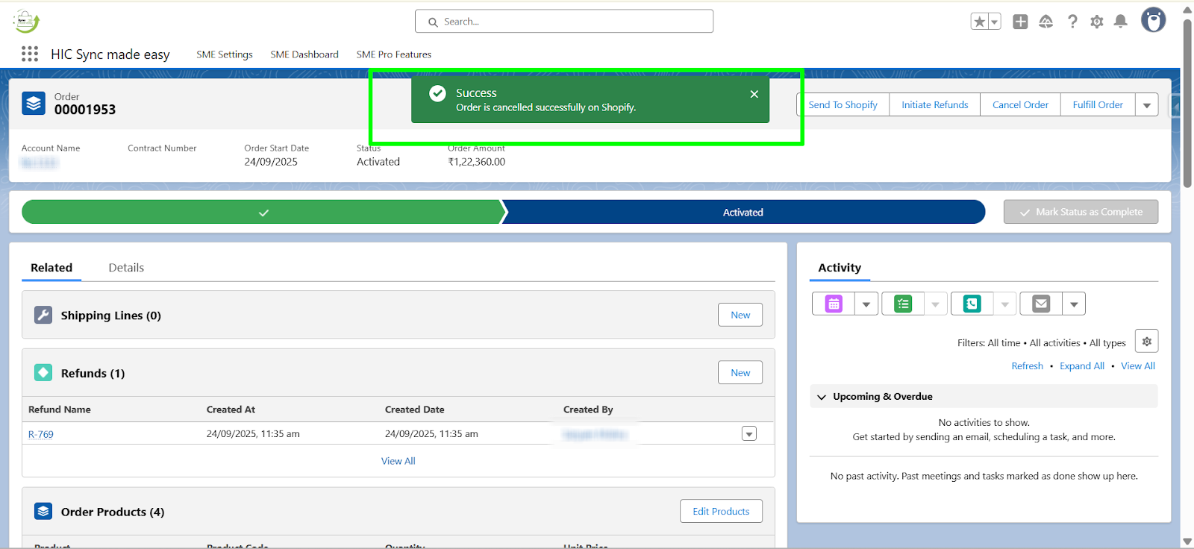1194x549 pixels.
Task: Click the View All link in Activity
Action: [1138, 366]
